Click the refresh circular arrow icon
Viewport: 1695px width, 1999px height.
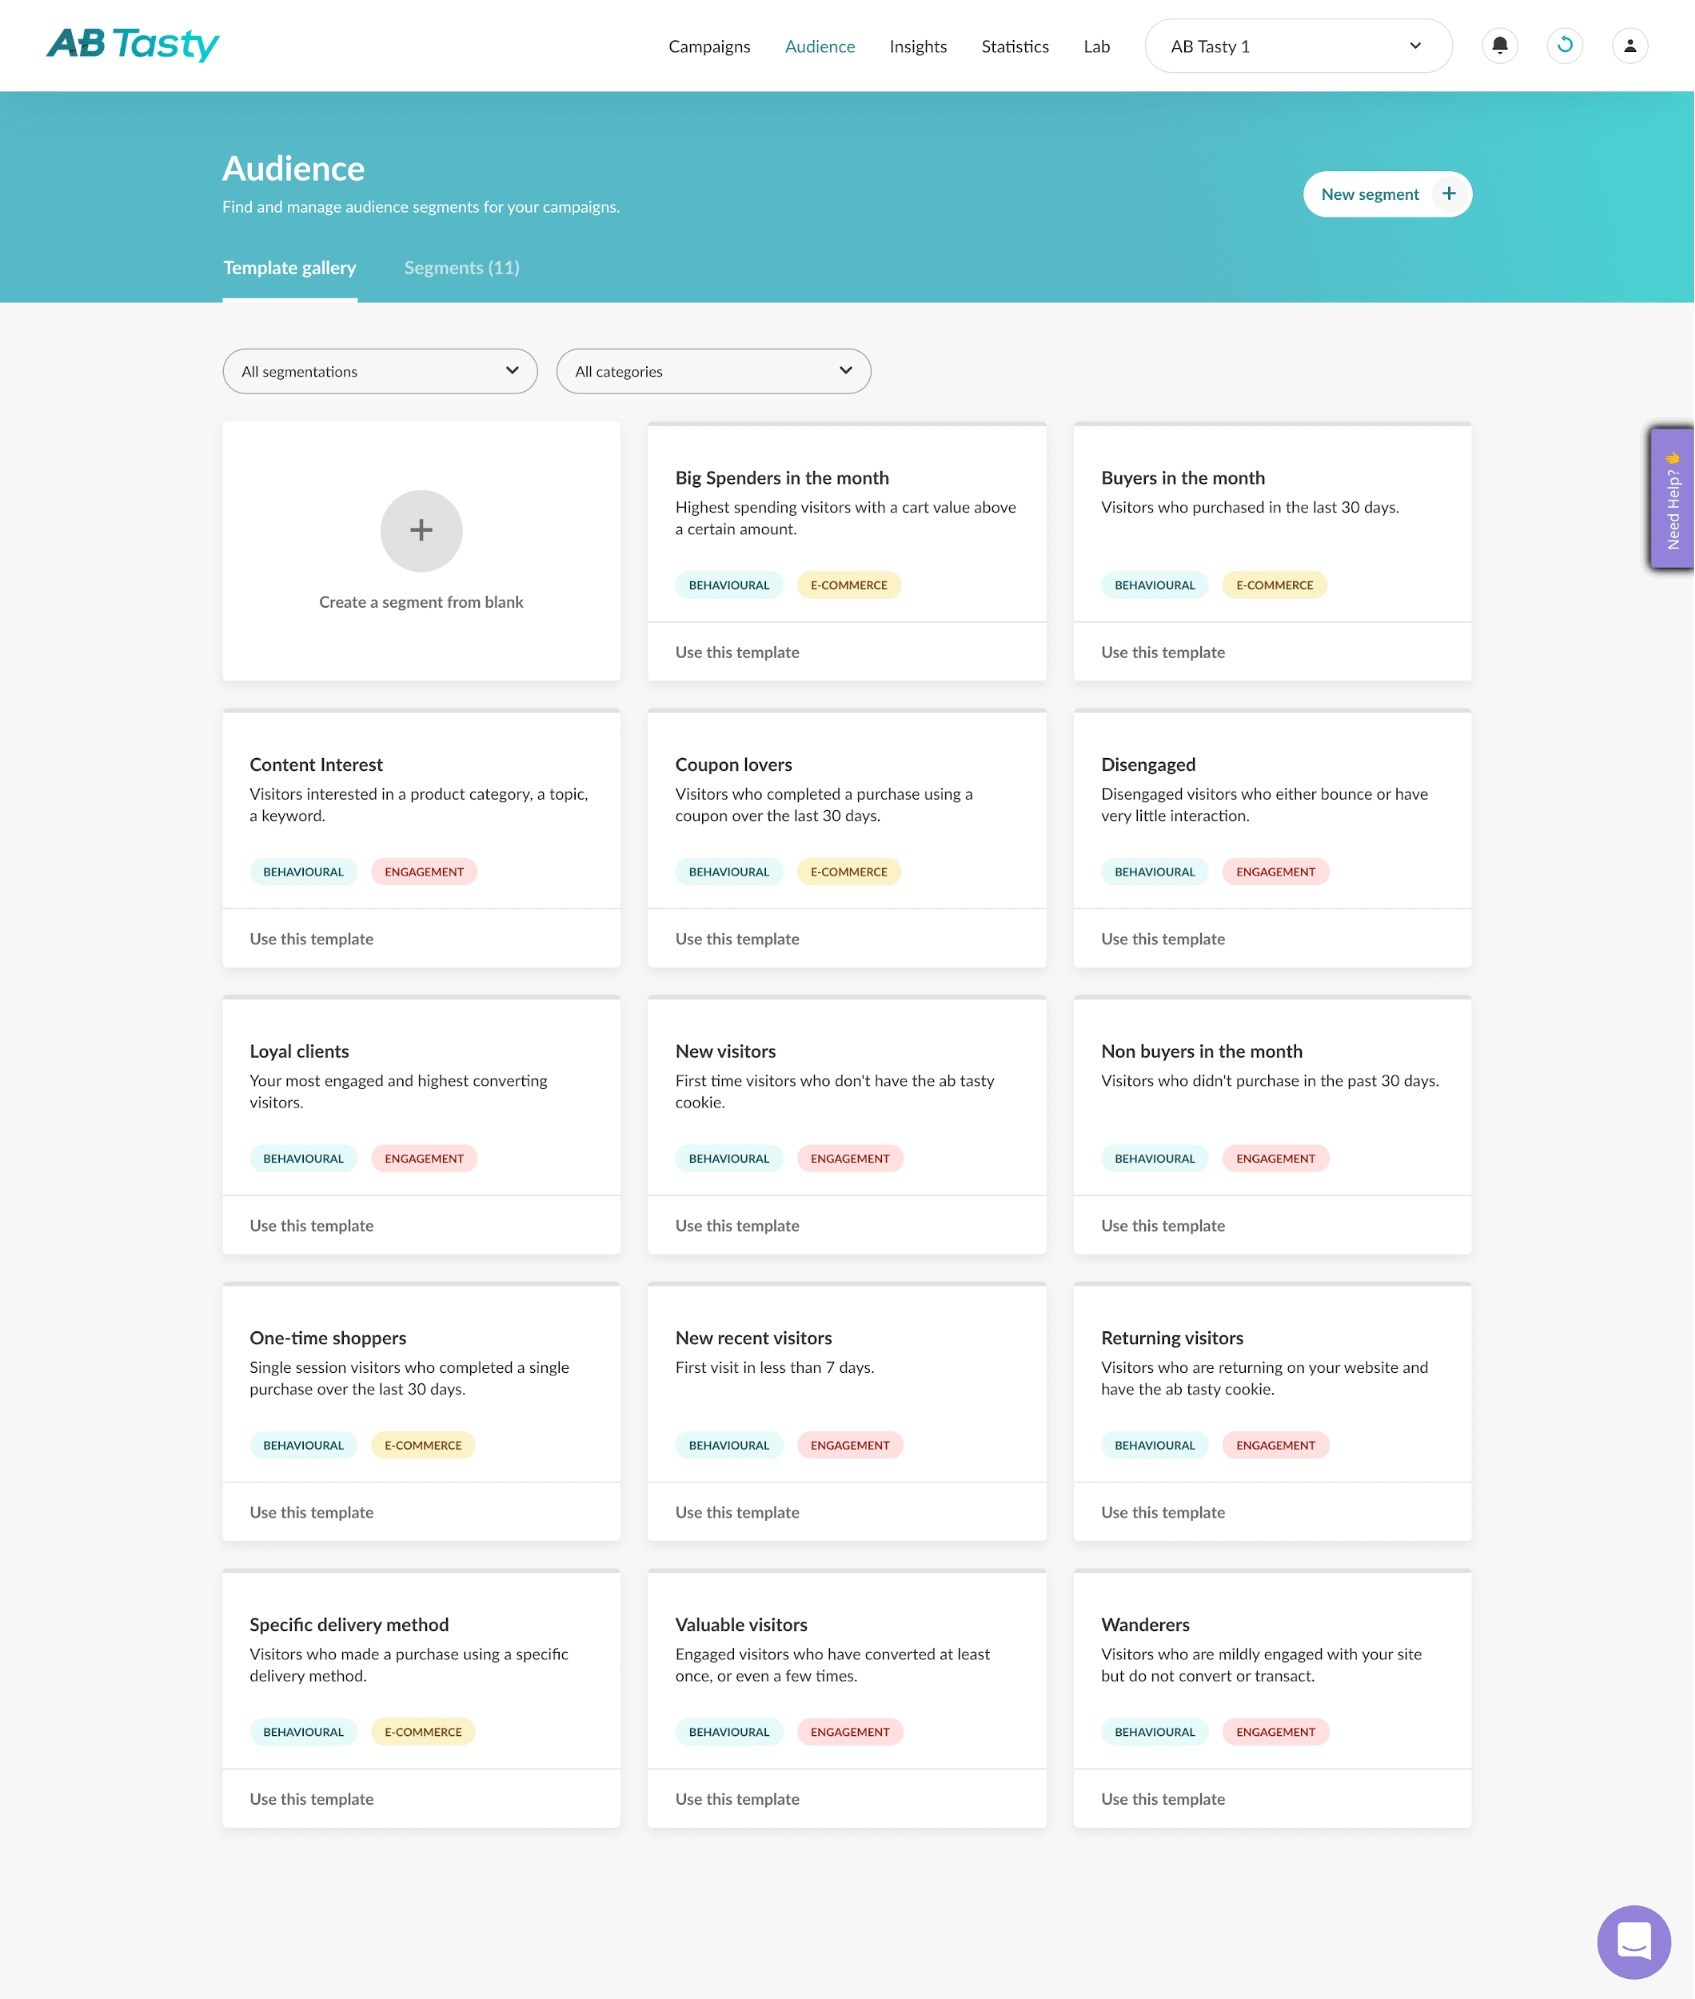point(1564,46)
